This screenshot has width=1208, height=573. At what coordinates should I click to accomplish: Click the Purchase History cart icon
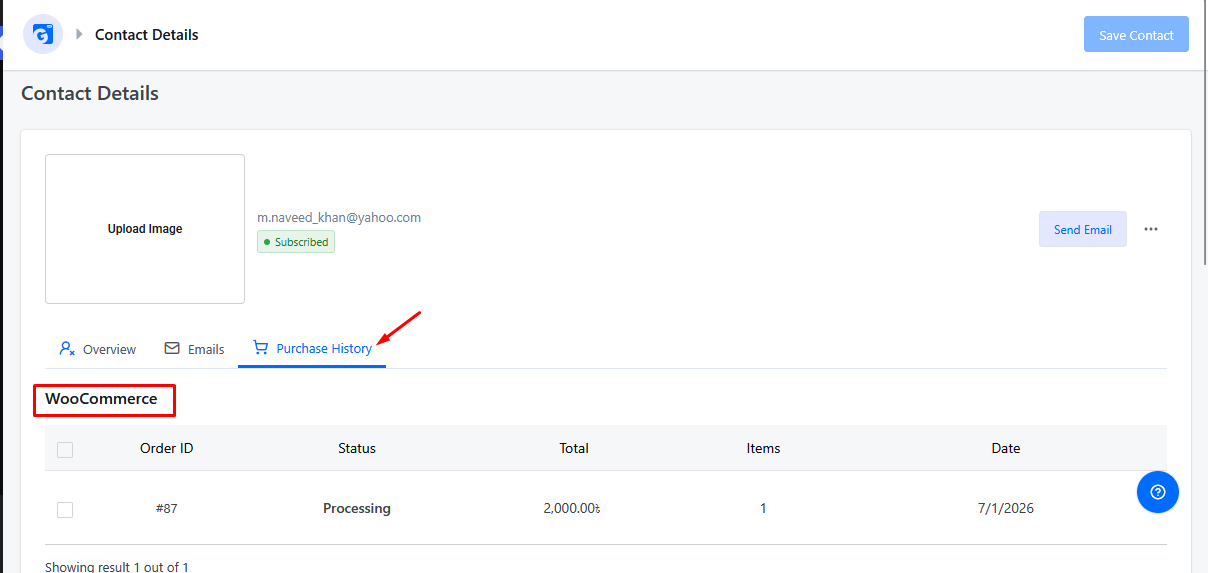[261, 348]
